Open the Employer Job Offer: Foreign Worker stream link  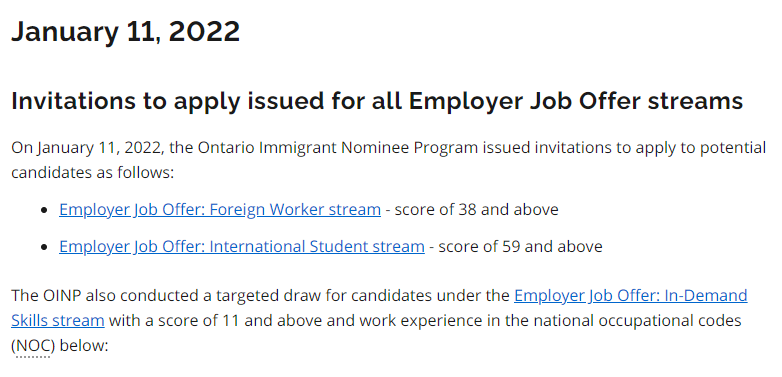[x=220, y=209]
